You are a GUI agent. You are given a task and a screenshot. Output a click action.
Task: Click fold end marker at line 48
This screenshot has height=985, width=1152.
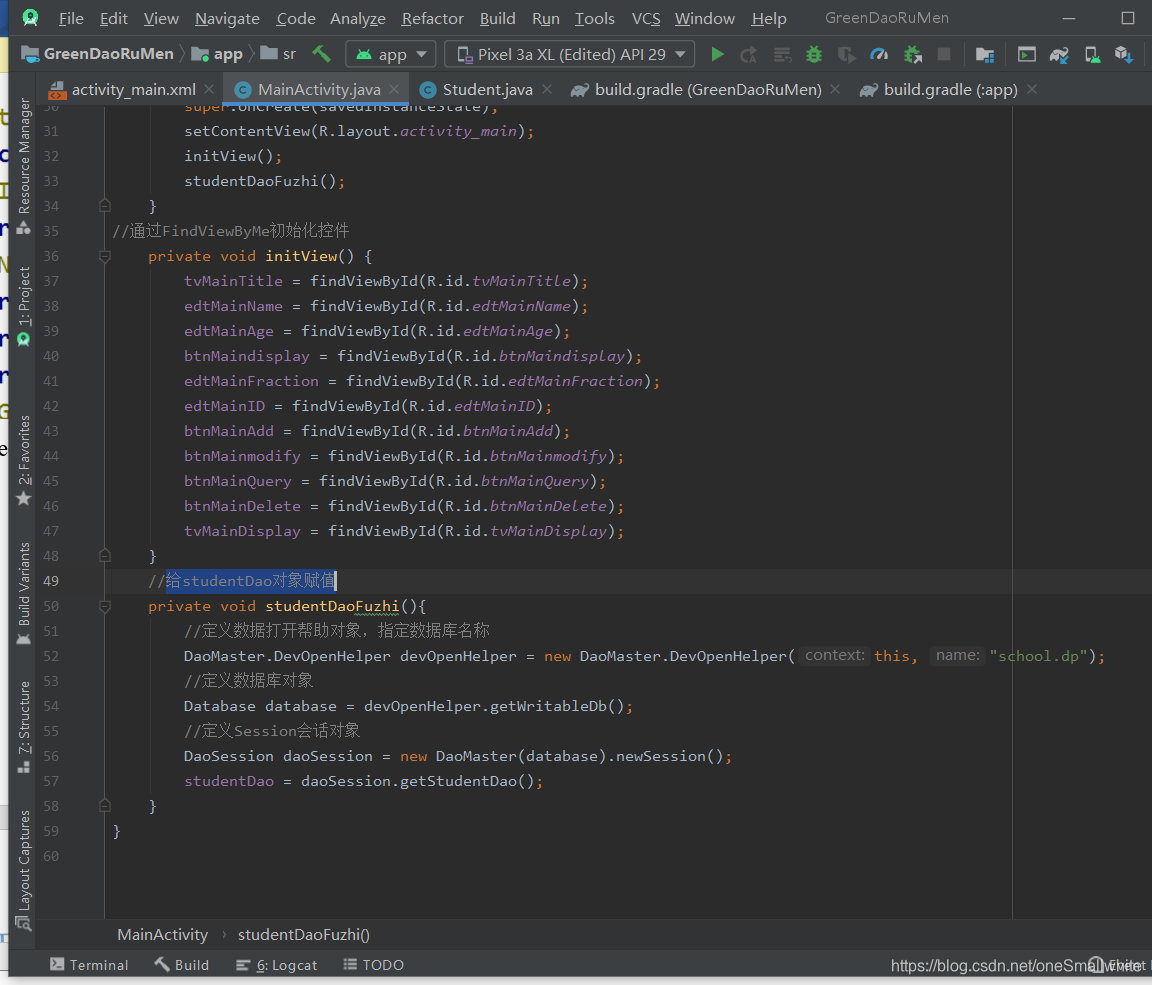pos(104,556)
